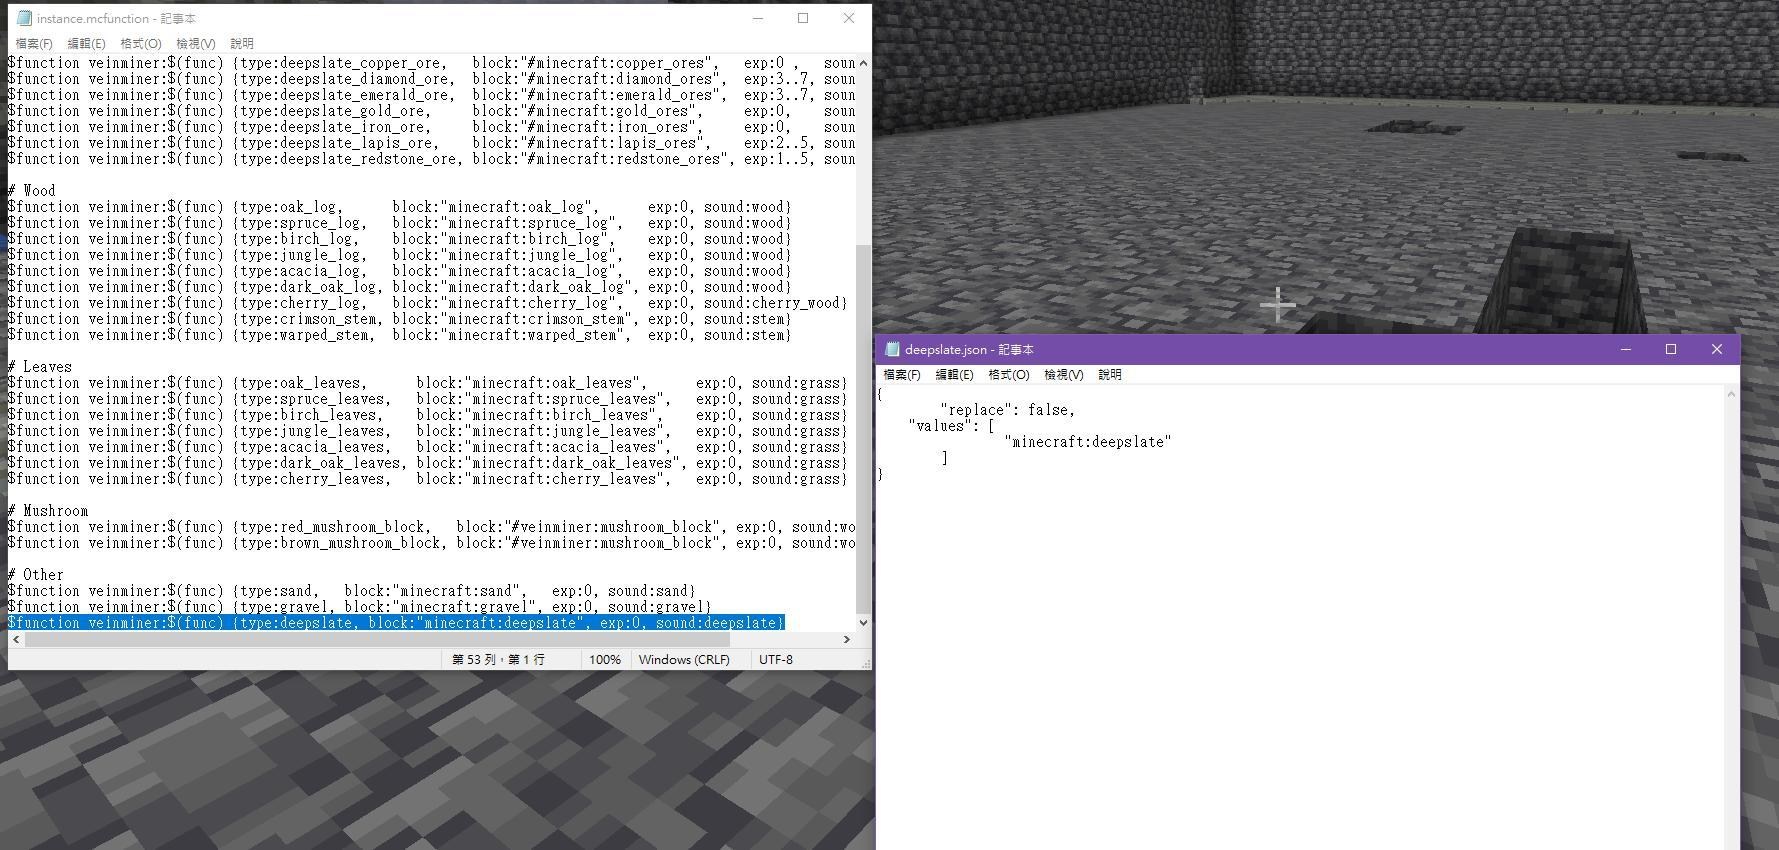Open the 檔案(F) menu in instance.mcfunction Notepad
The height and width of the screenshot is (850, 1779).
pyautogui.click(x=34, y=43)
